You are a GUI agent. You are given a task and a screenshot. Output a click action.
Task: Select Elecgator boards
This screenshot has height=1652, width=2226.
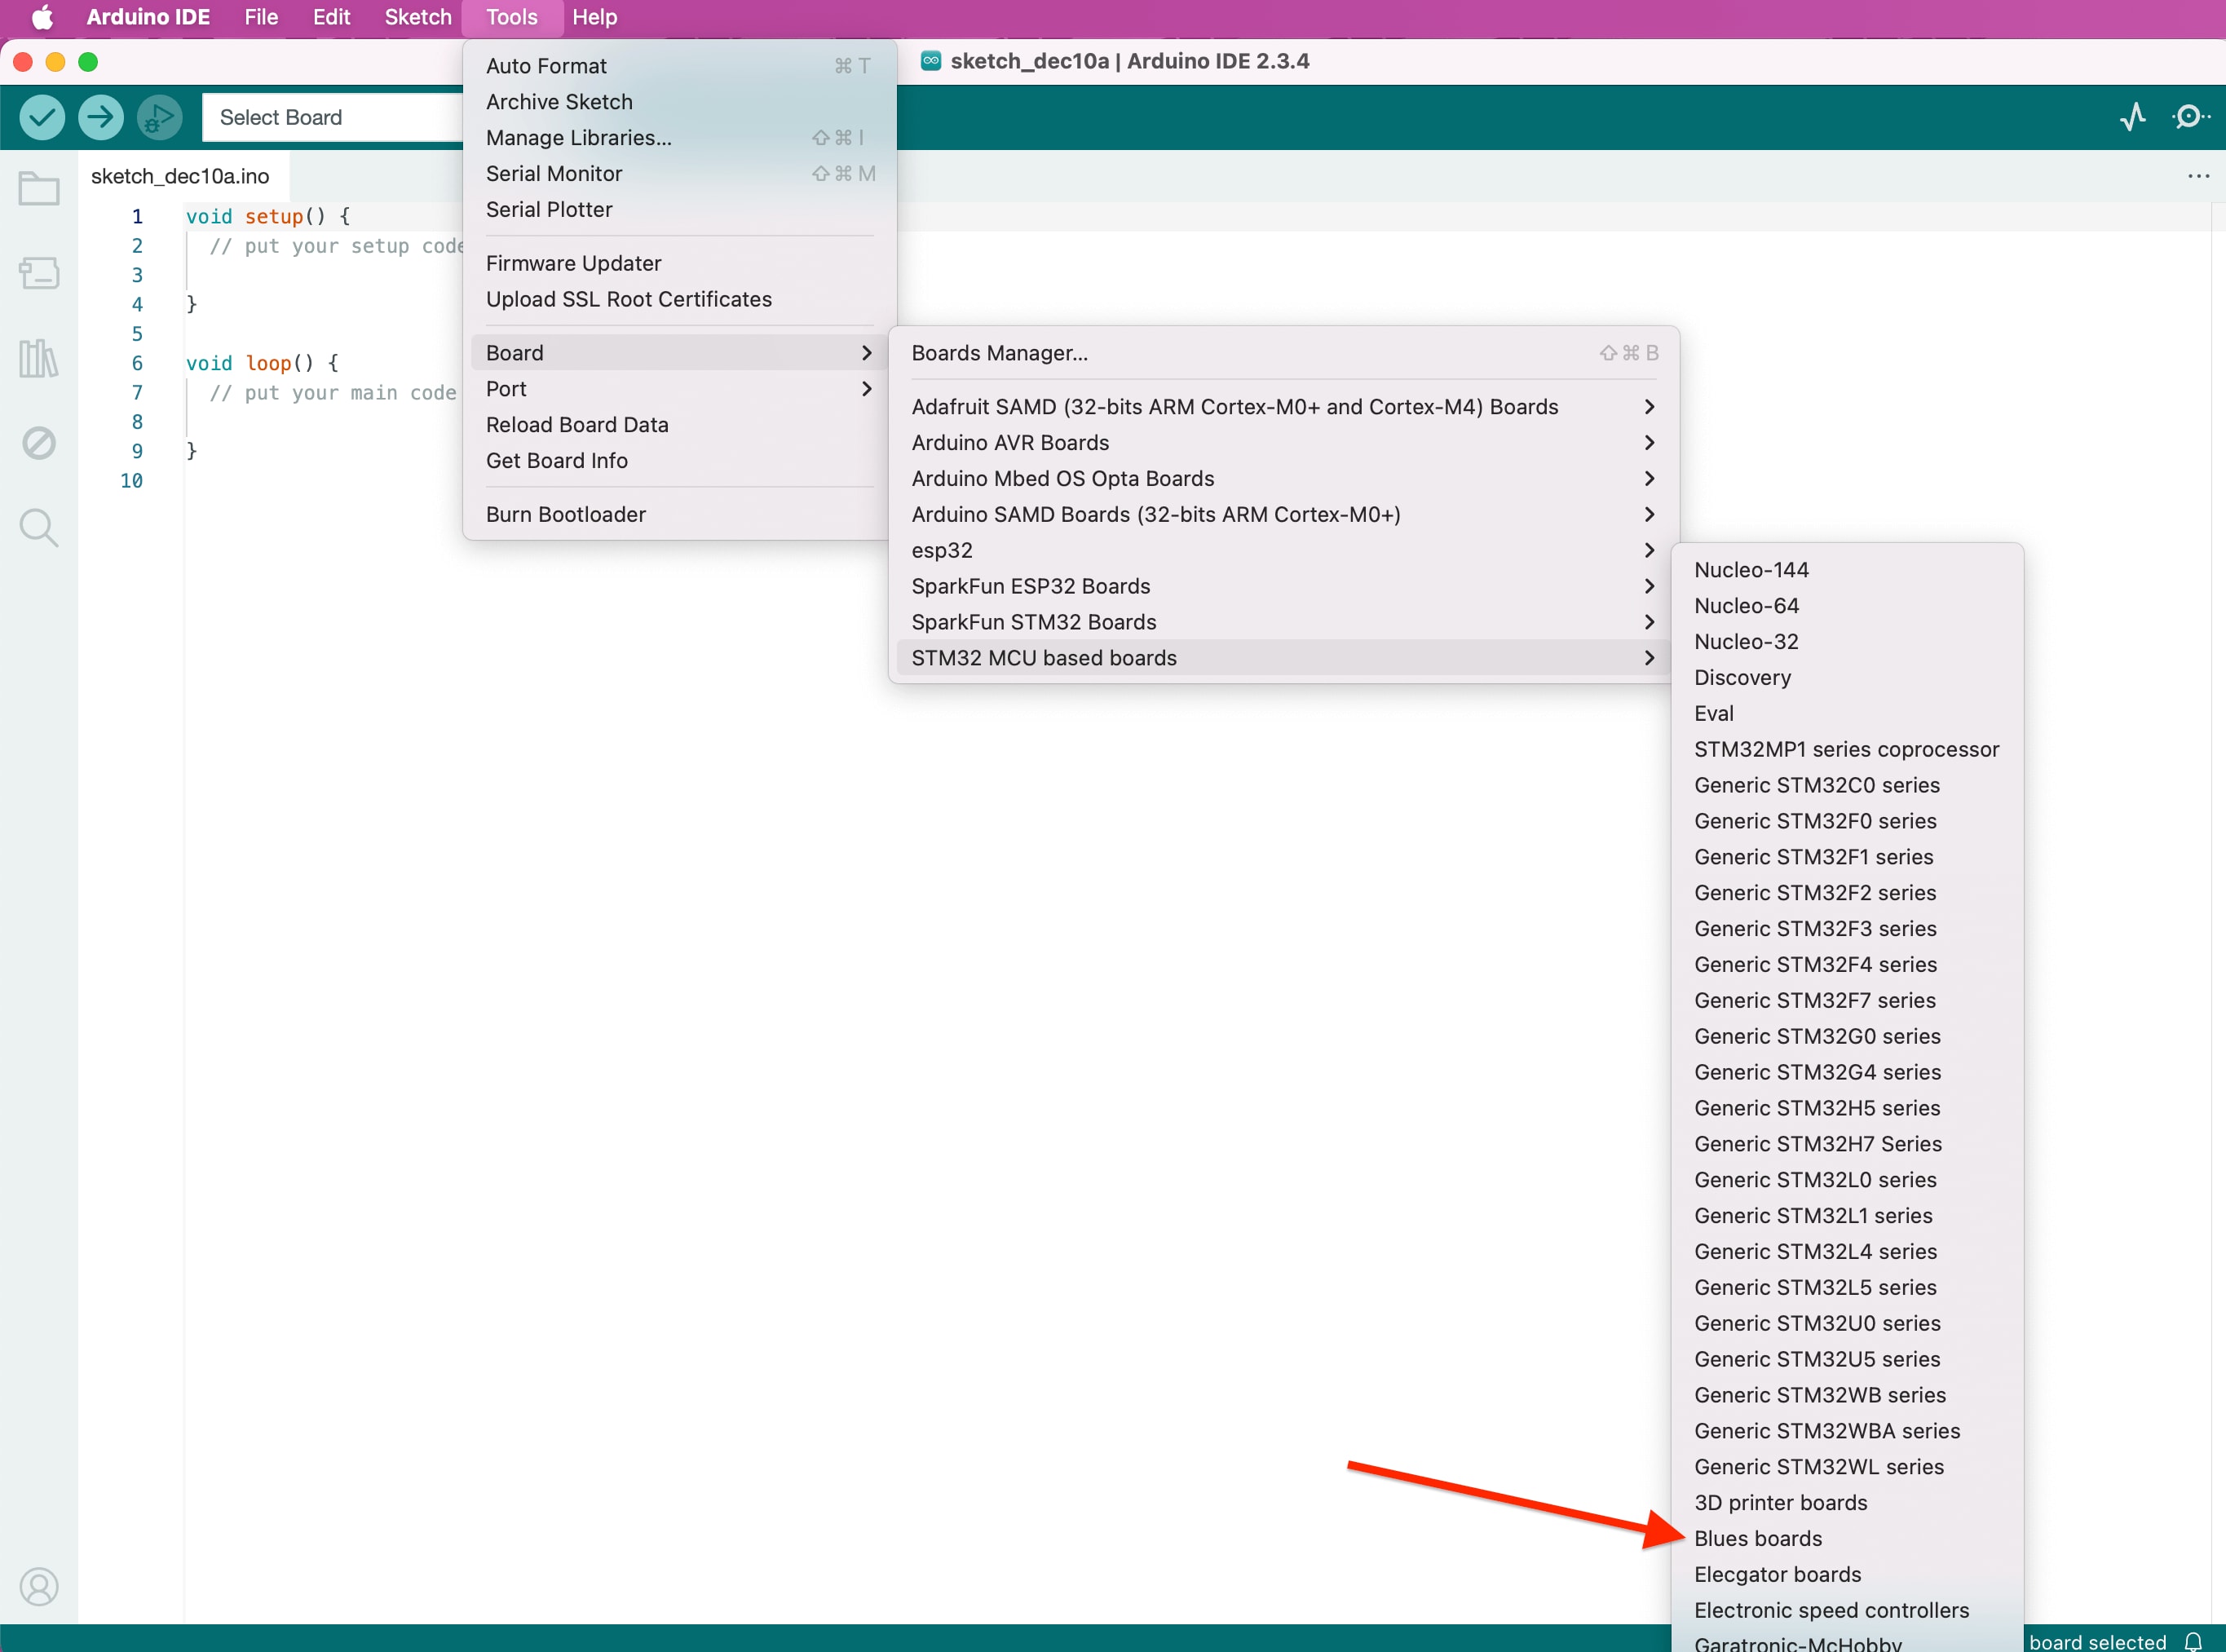point(1847,1575)
